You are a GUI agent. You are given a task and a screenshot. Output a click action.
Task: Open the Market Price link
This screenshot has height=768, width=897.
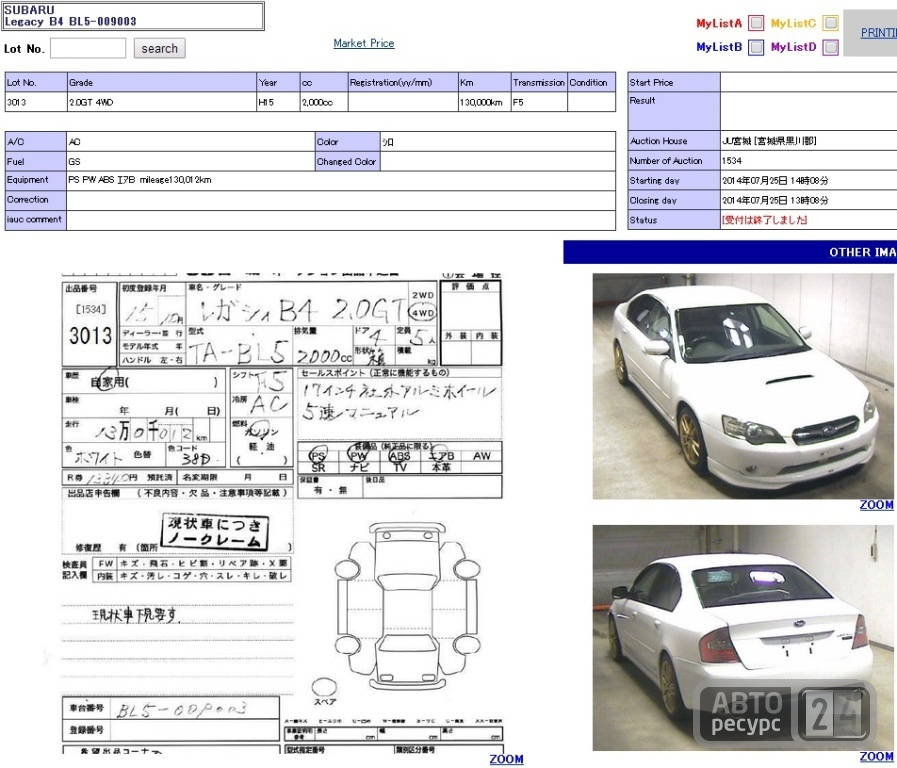pyautogui.click(x=364, y=43)
